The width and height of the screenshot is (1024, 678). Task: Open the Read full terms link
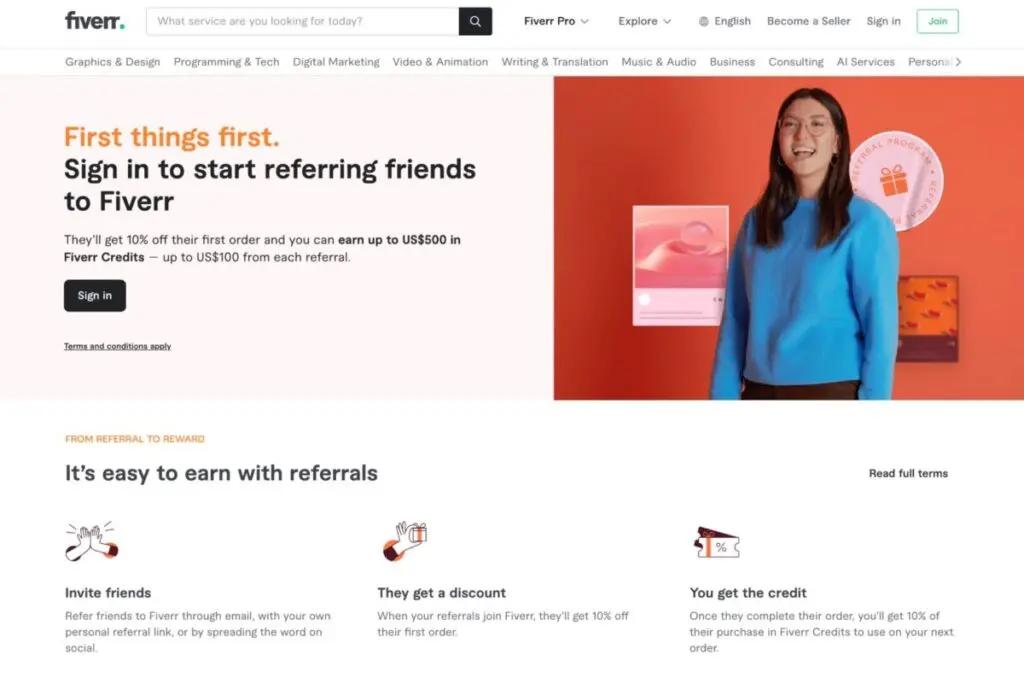[x=908, y=474]
